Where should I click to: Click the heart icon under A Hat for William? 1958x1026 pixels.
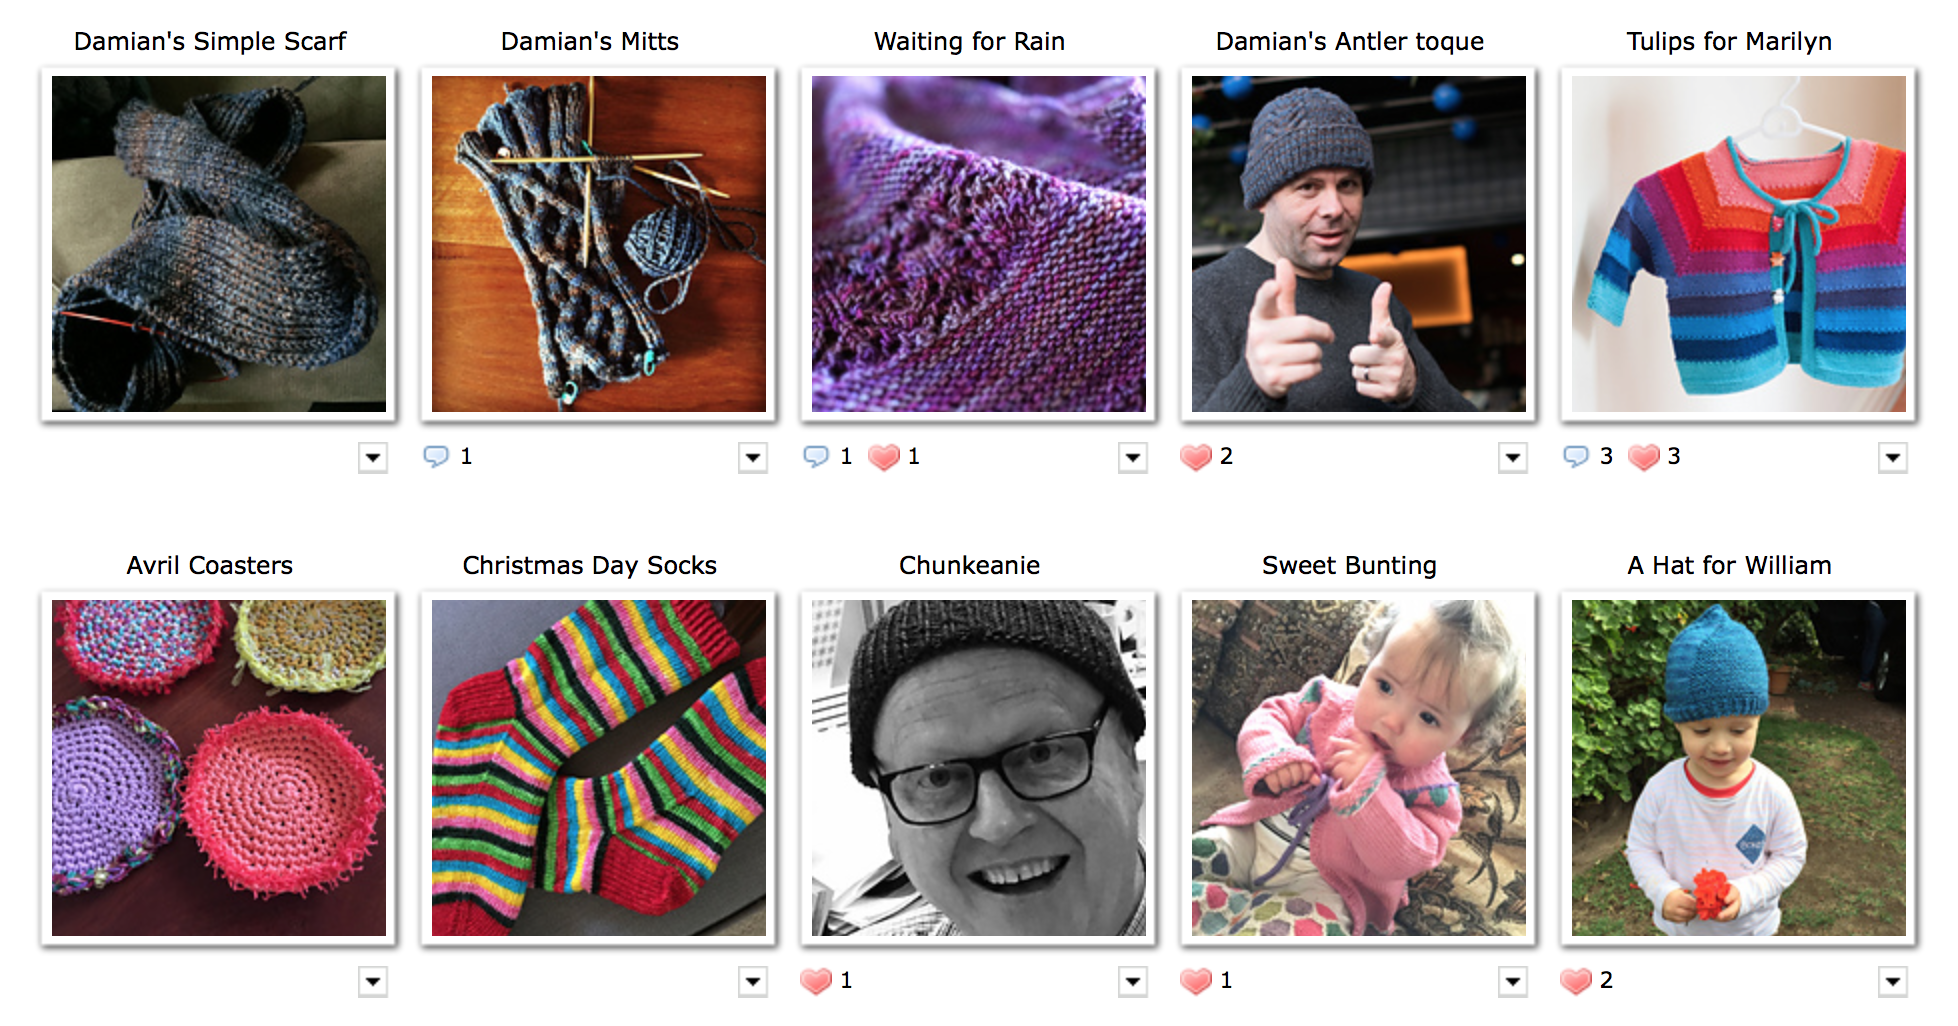[x=1576, y=981]
